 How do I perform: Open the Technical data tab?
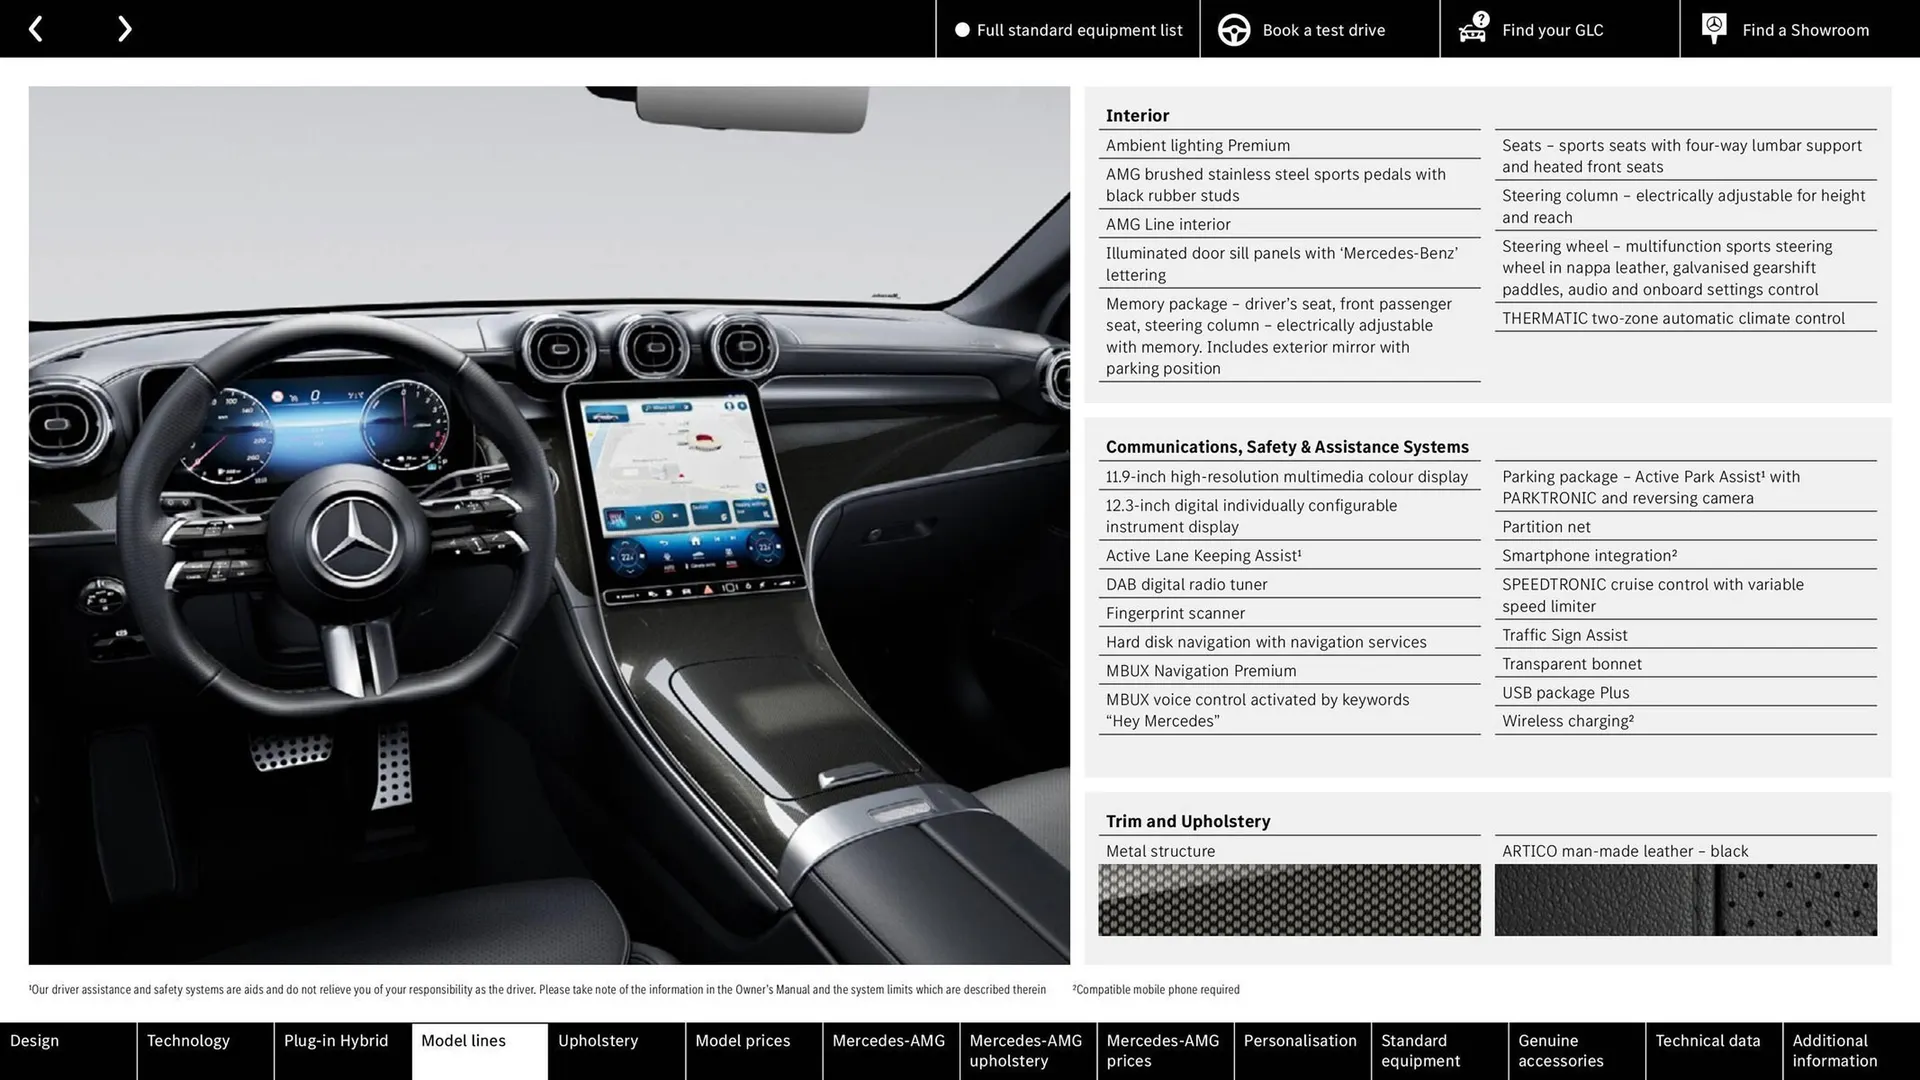1707,1040
